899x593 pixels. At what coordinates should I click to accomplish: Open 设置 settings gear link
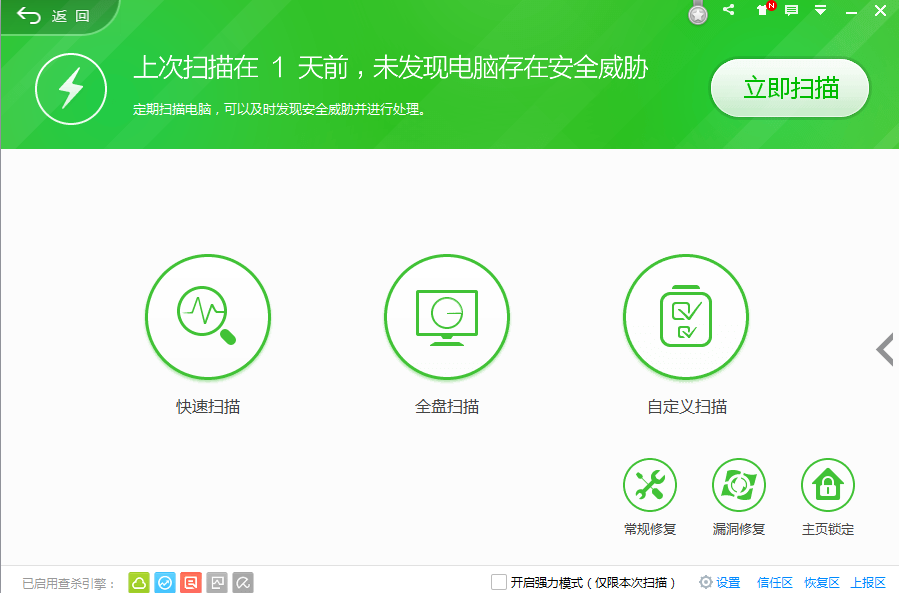tap(720, 583)
